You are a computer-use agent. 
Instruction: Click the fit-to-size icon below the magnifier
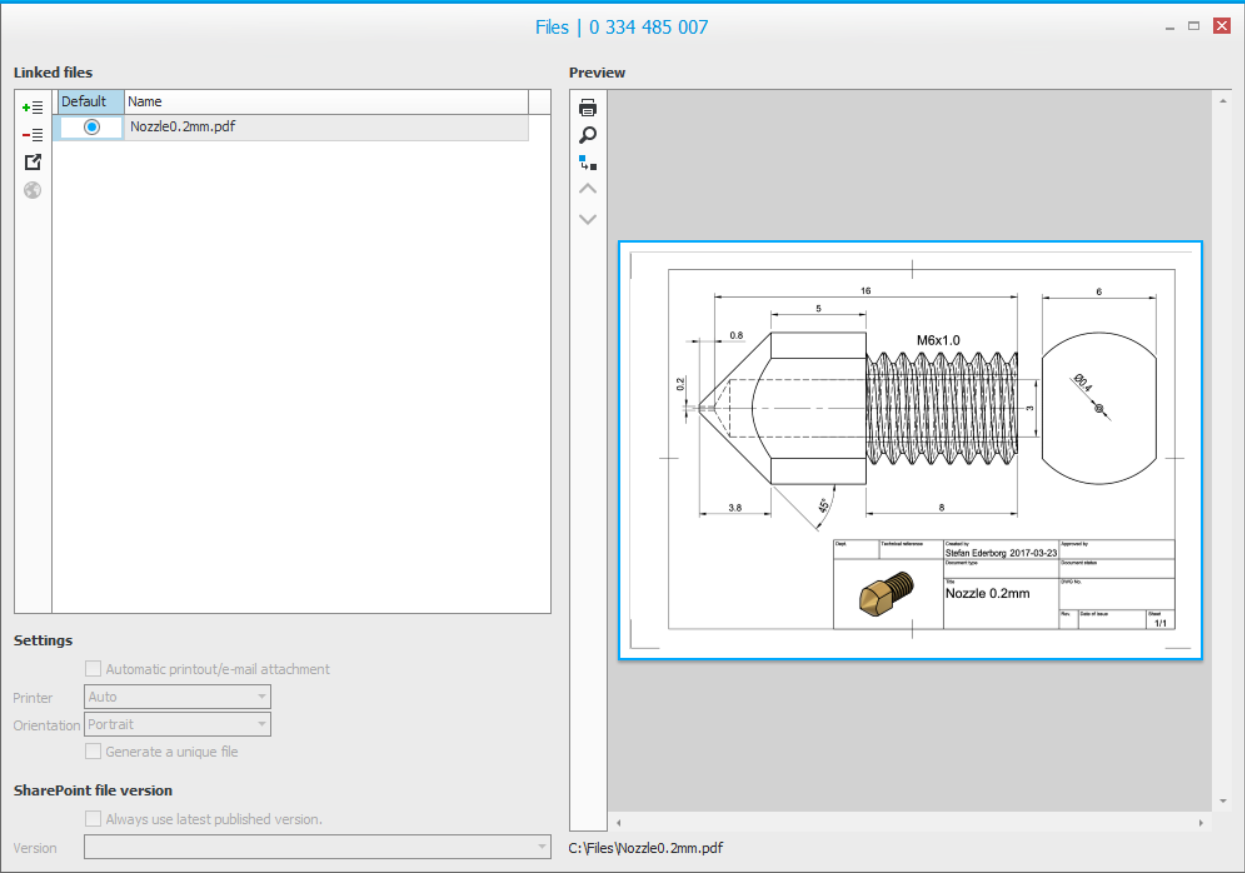pos(588,162)
